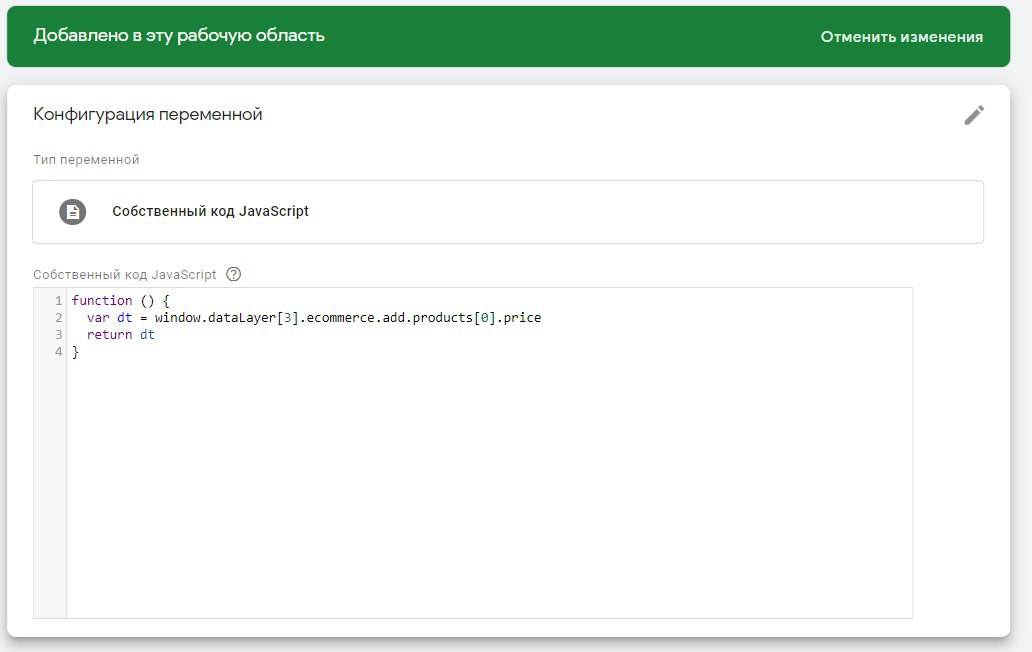Click the help question mark icon
1032x652 pixels.
click(234, 274)
